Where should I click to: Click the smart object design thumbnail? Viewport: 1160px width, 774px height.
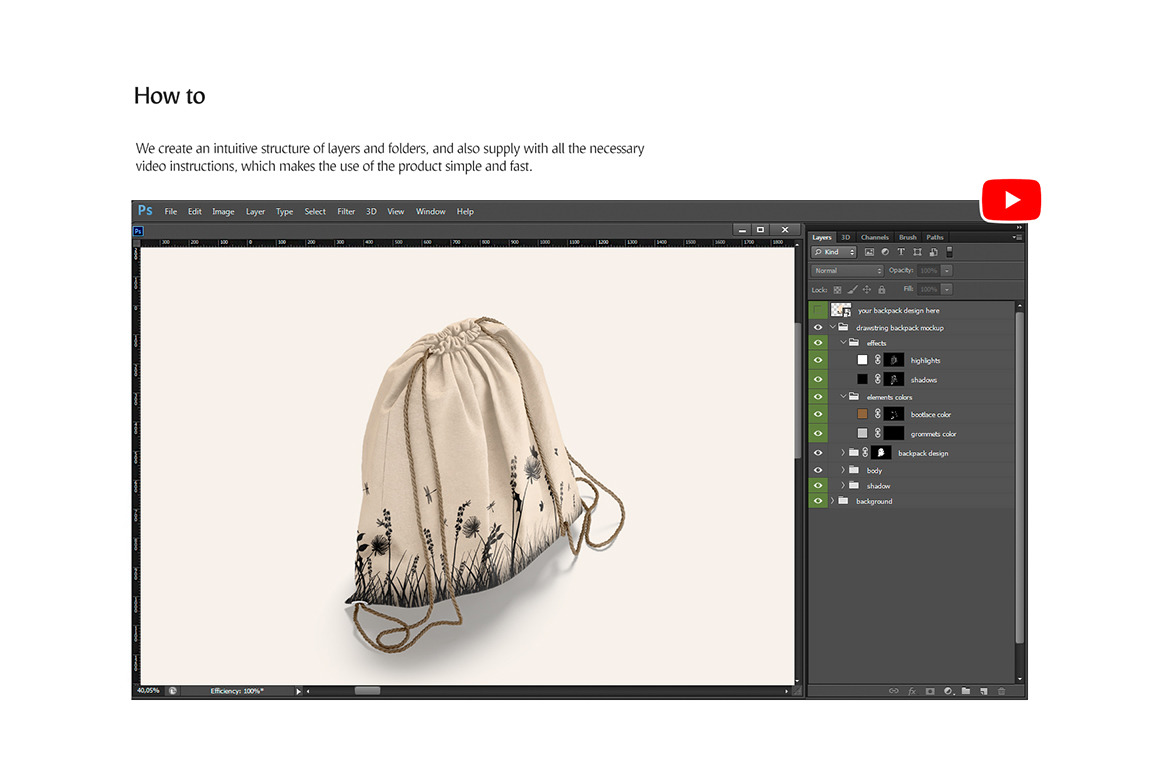click(840, 310)
